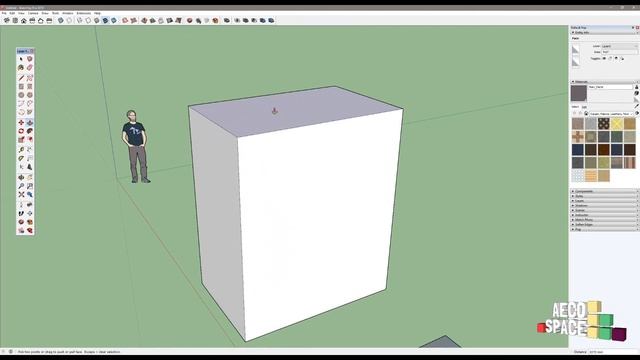Image resolution: width=640 pixels, height=360 pixels.
Task: Activate the Make Component tool
Action: click(30, 59)
